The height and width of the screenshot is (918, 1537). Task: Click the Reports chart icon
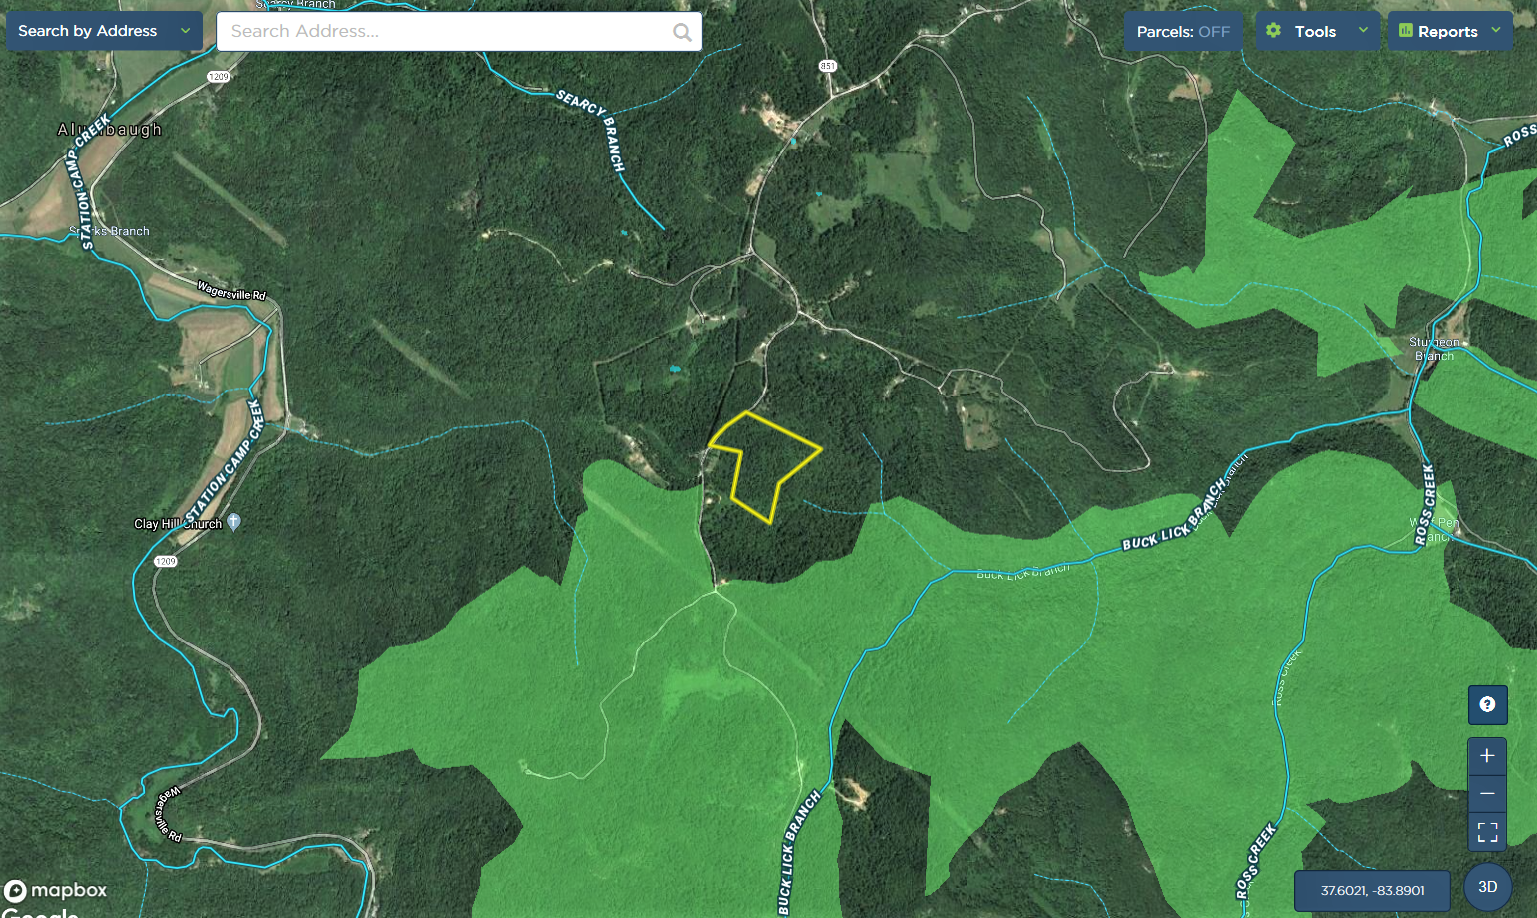(1405, 31)
